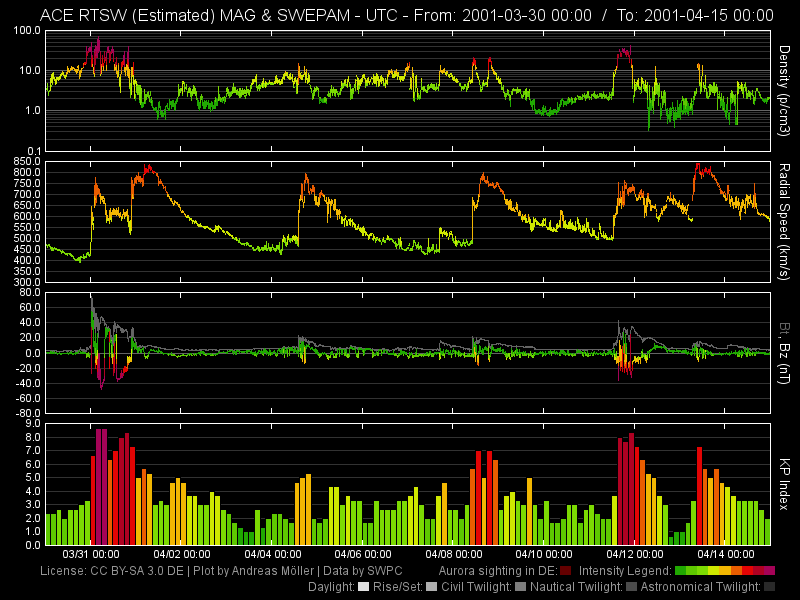800x600 pixels.
Task: Click the 'ACE RTSW (Estimated) MAG & SWEPAM' title
Action: [x=195, y=15]
